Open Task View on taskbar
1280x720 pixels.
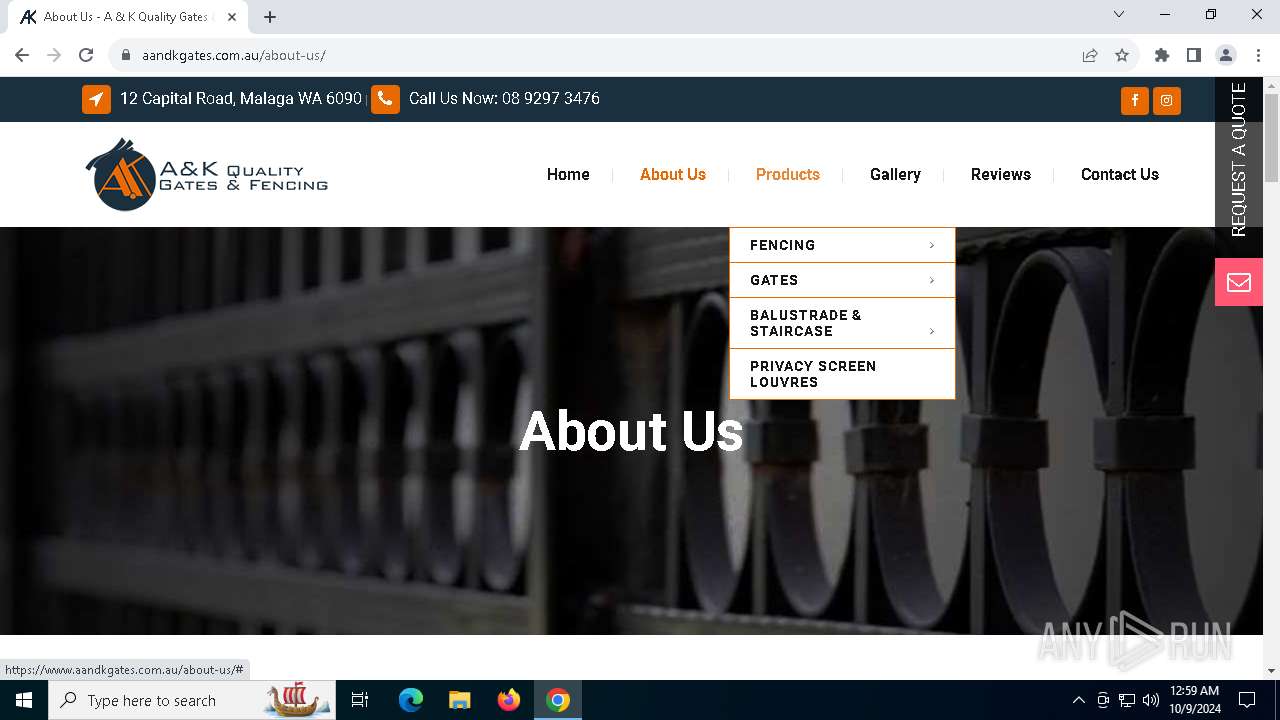tap(360, 700)
